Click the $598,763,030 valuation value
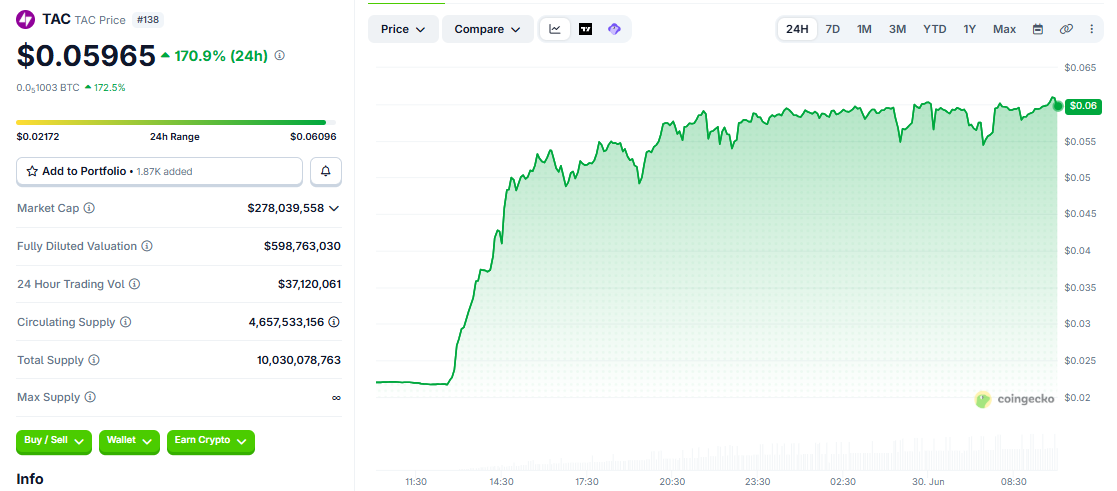1117x491 pixels. pos(302,246)
